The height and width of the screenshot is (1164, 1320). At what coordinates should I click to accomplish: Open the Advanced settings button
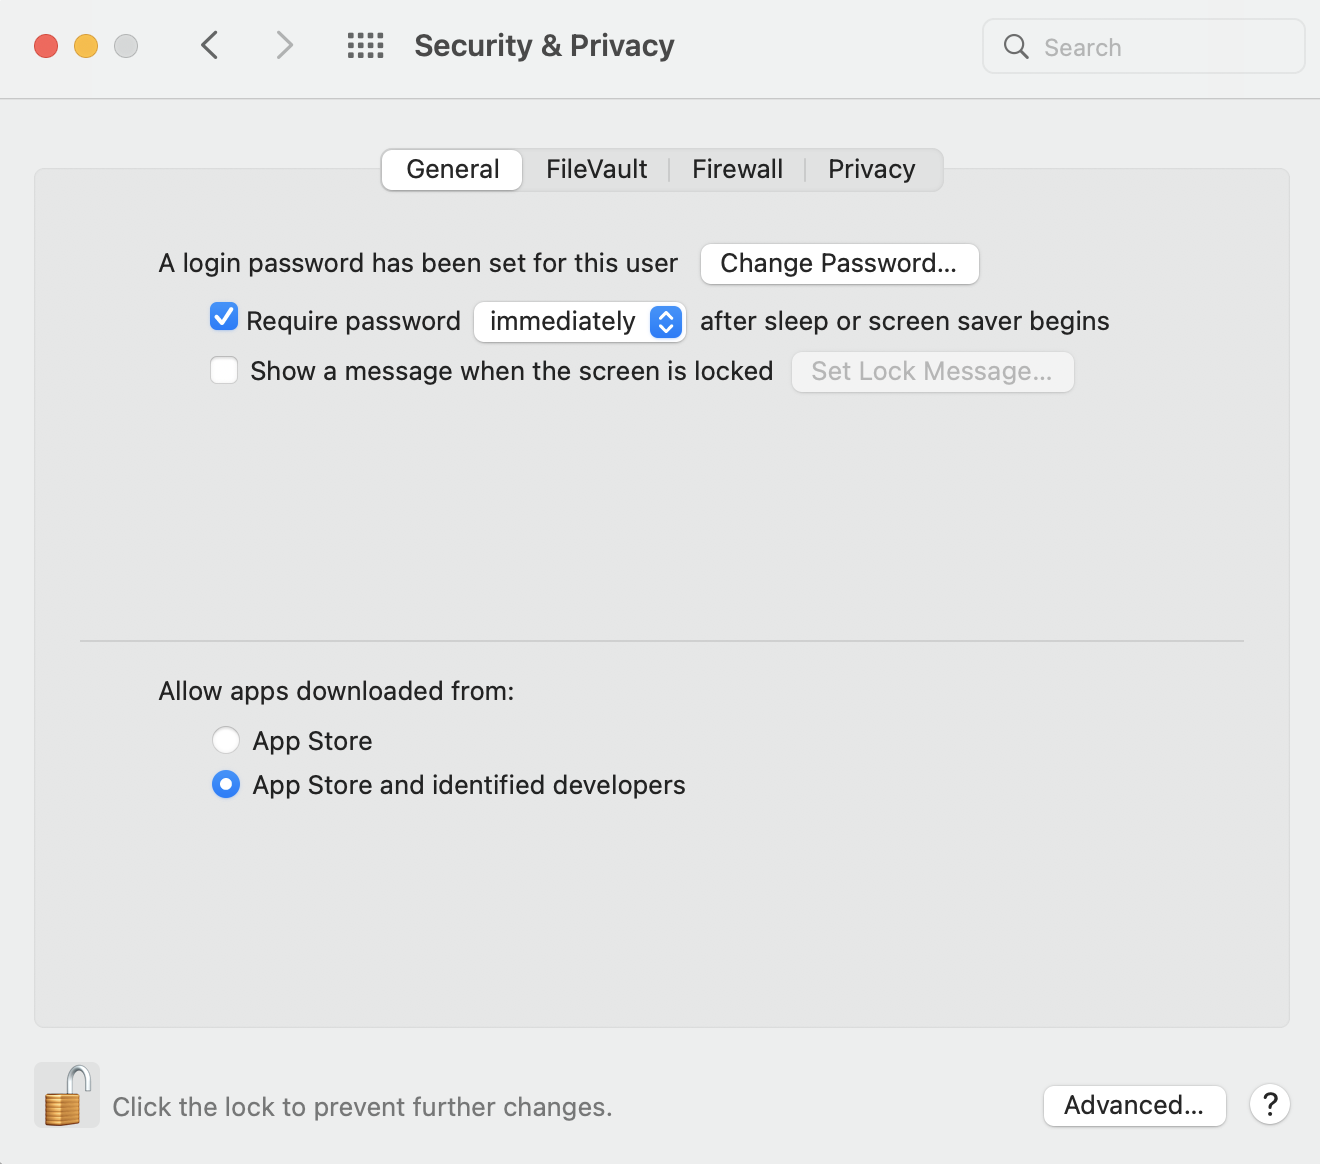[x=1134, y=1105]
